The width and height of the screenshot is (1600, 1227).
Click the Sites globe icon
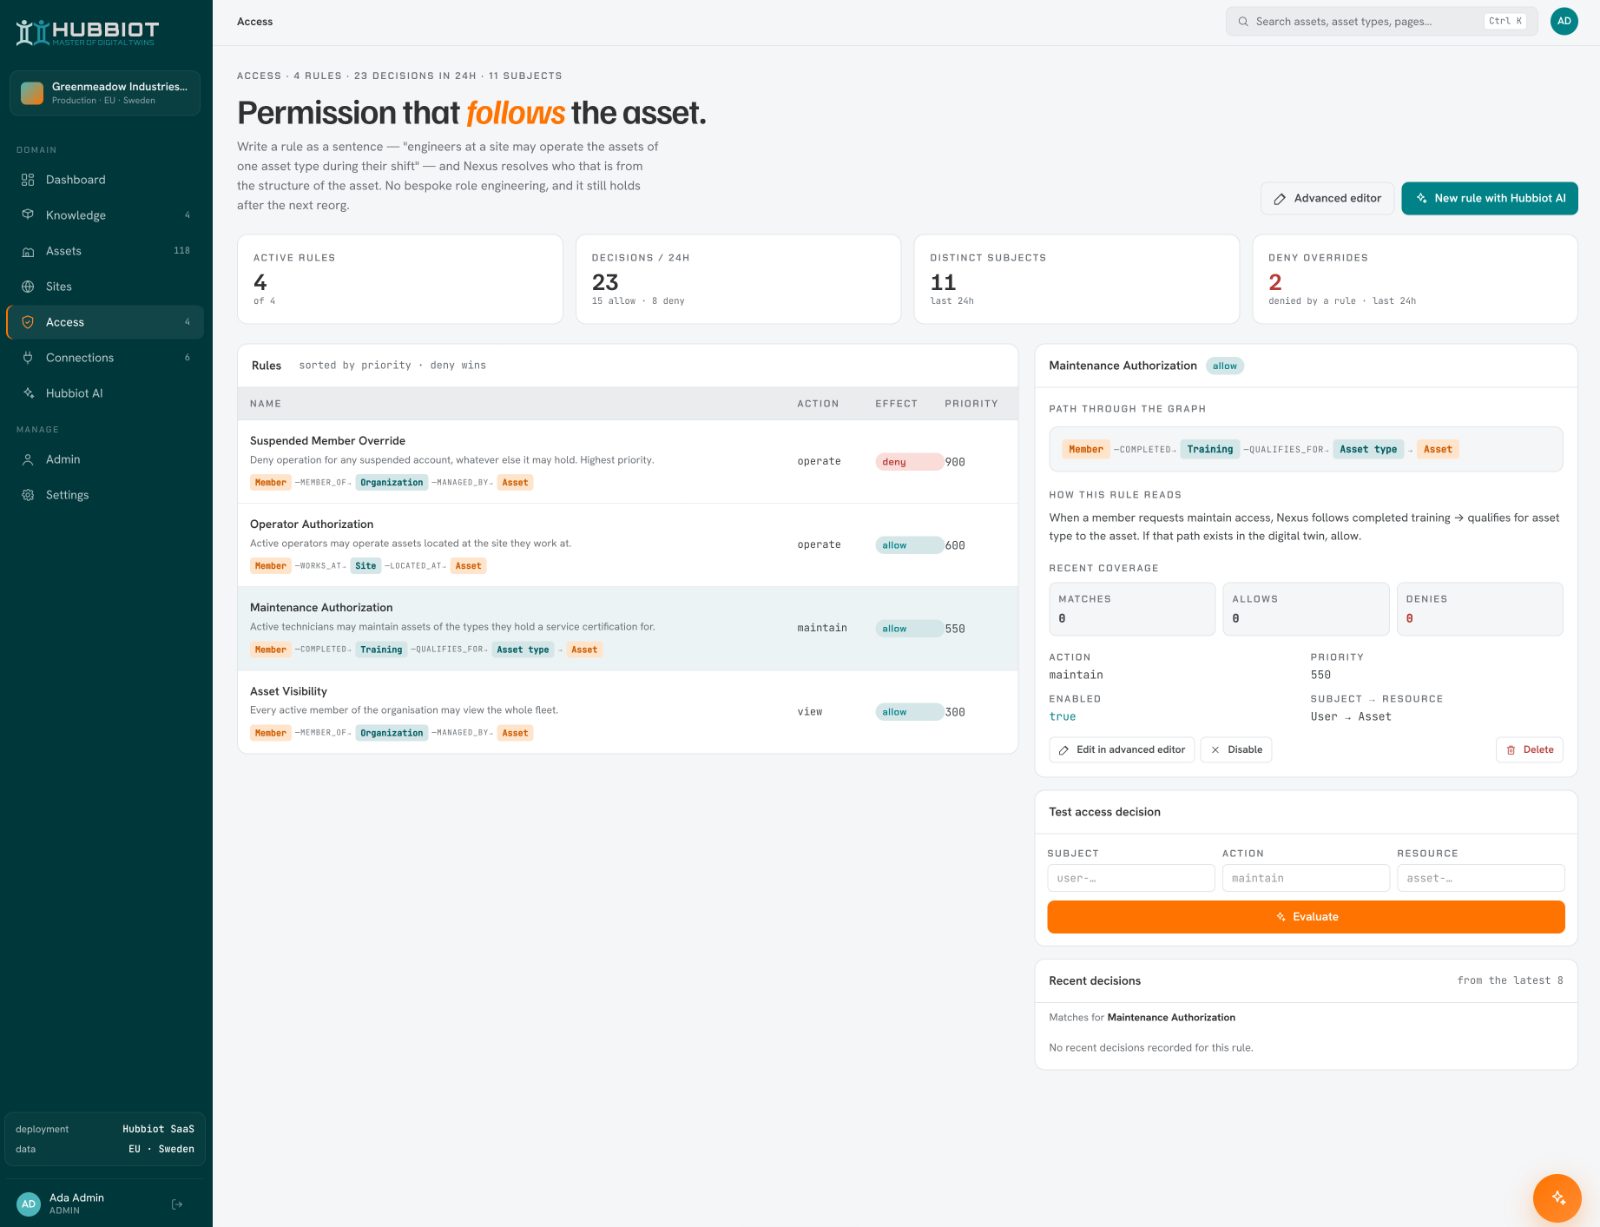coord(28,287)
